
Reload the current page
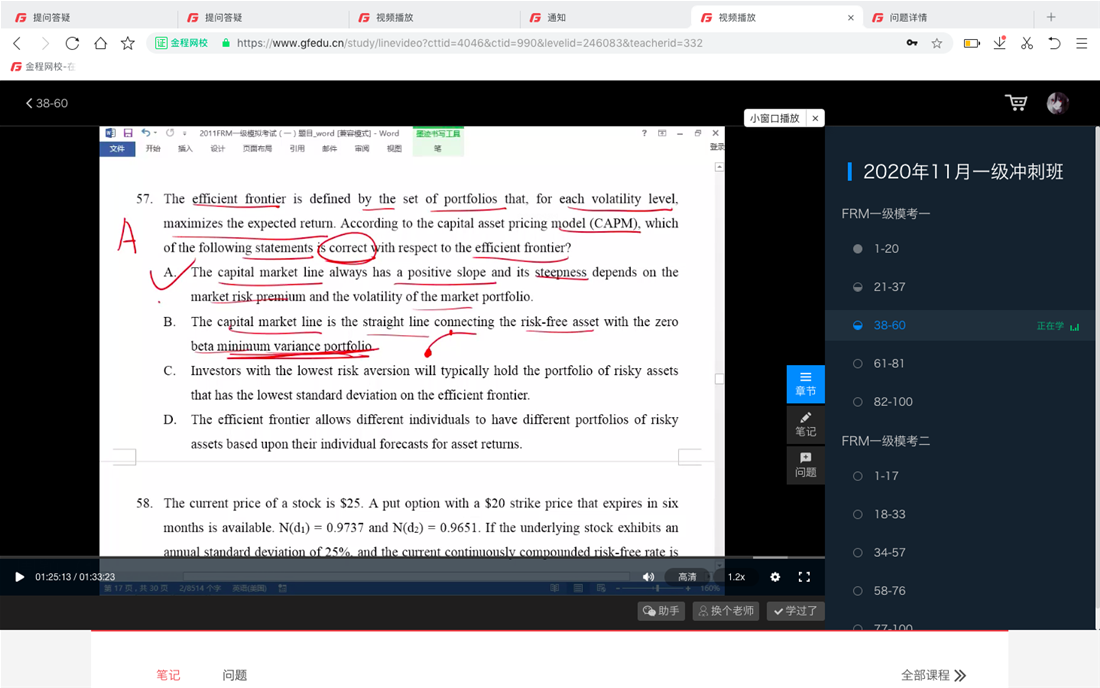[72, 43]
